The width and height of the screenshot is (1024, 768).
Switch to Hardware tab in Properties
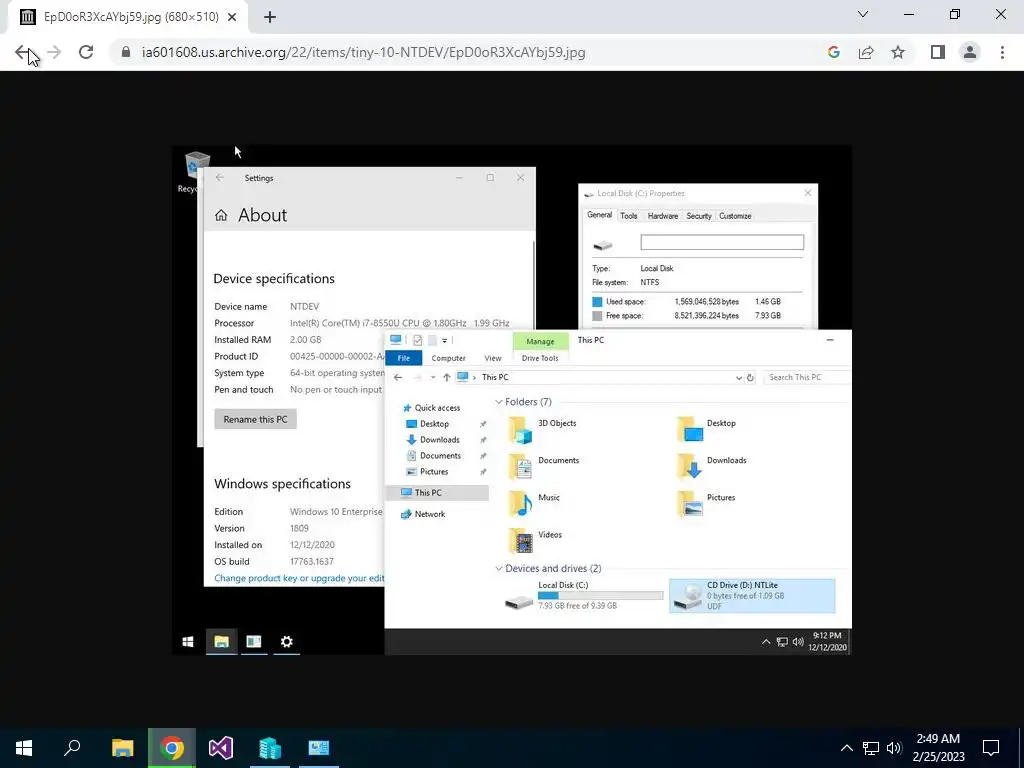pos(662,216)
